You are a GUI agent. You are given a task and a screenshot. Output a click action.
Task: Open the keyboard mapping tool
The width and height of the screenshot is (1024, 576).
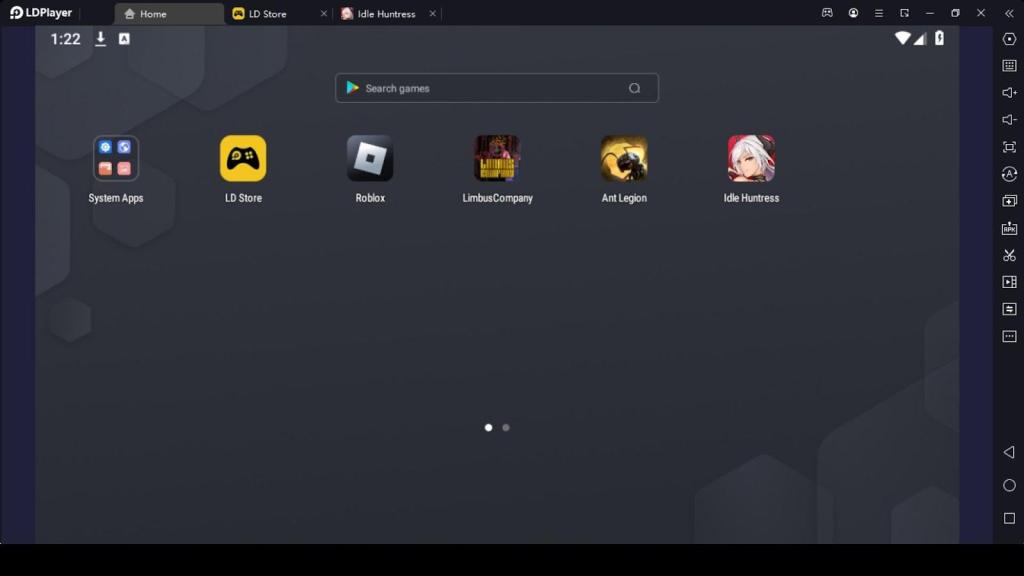[1009, 66]
